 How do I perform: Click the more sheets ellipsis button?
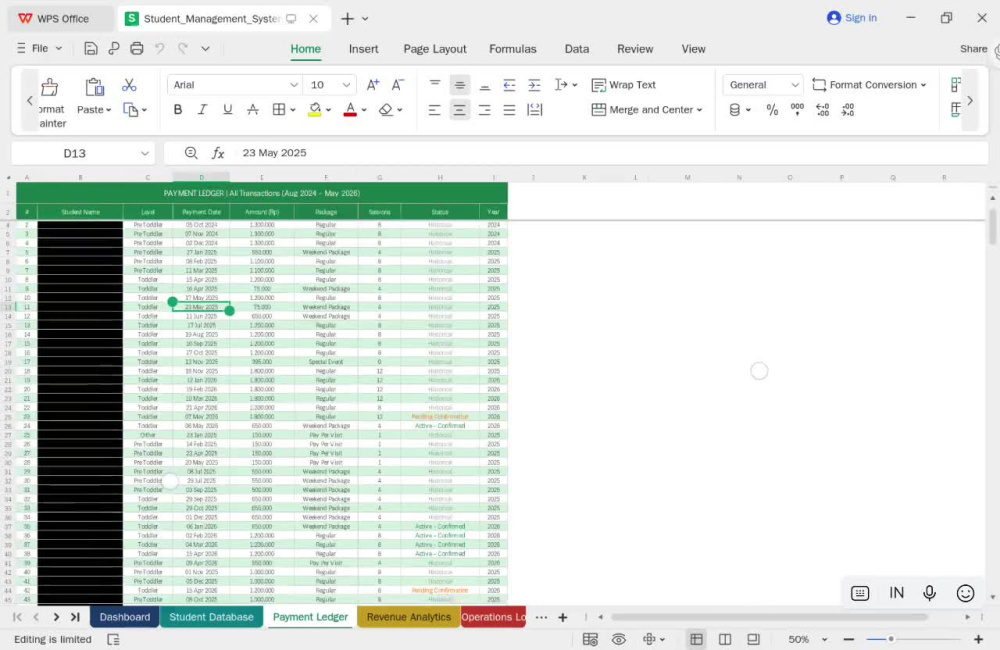541,617
